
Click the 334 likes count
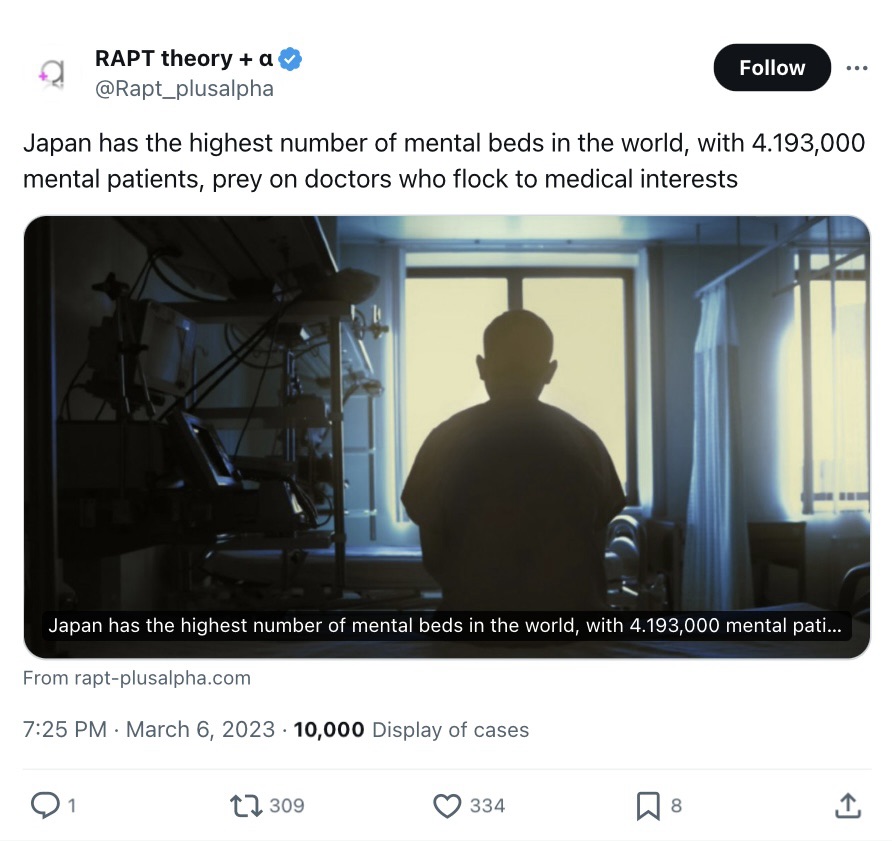click(488, 806)
